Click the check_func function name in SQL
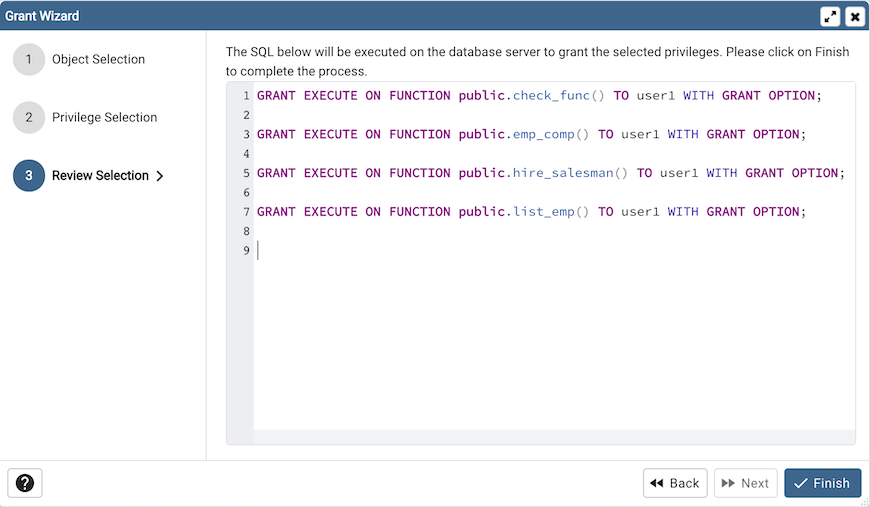The image size is (870, 507). click(551, 96)
